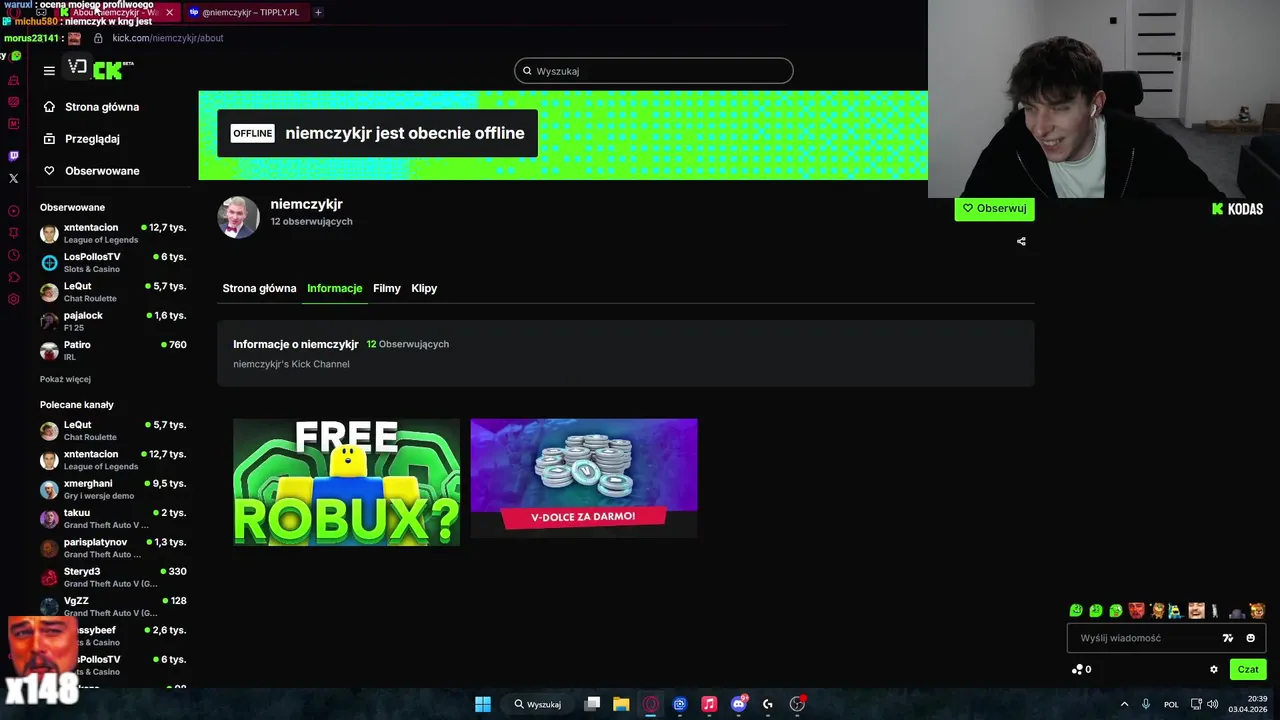Open the smiley emoji picker in chat
Viewport: 1280px width, 720px height.
point(1250,638)
